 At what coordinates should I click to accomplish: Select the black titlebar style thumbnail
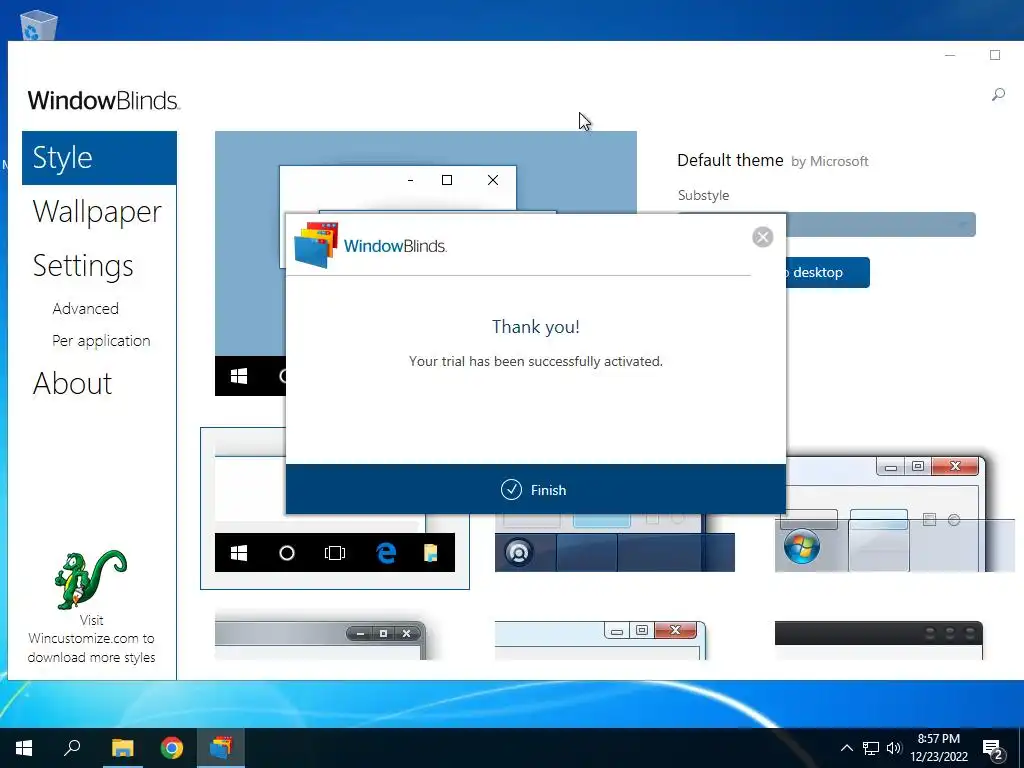click(878, 640)
